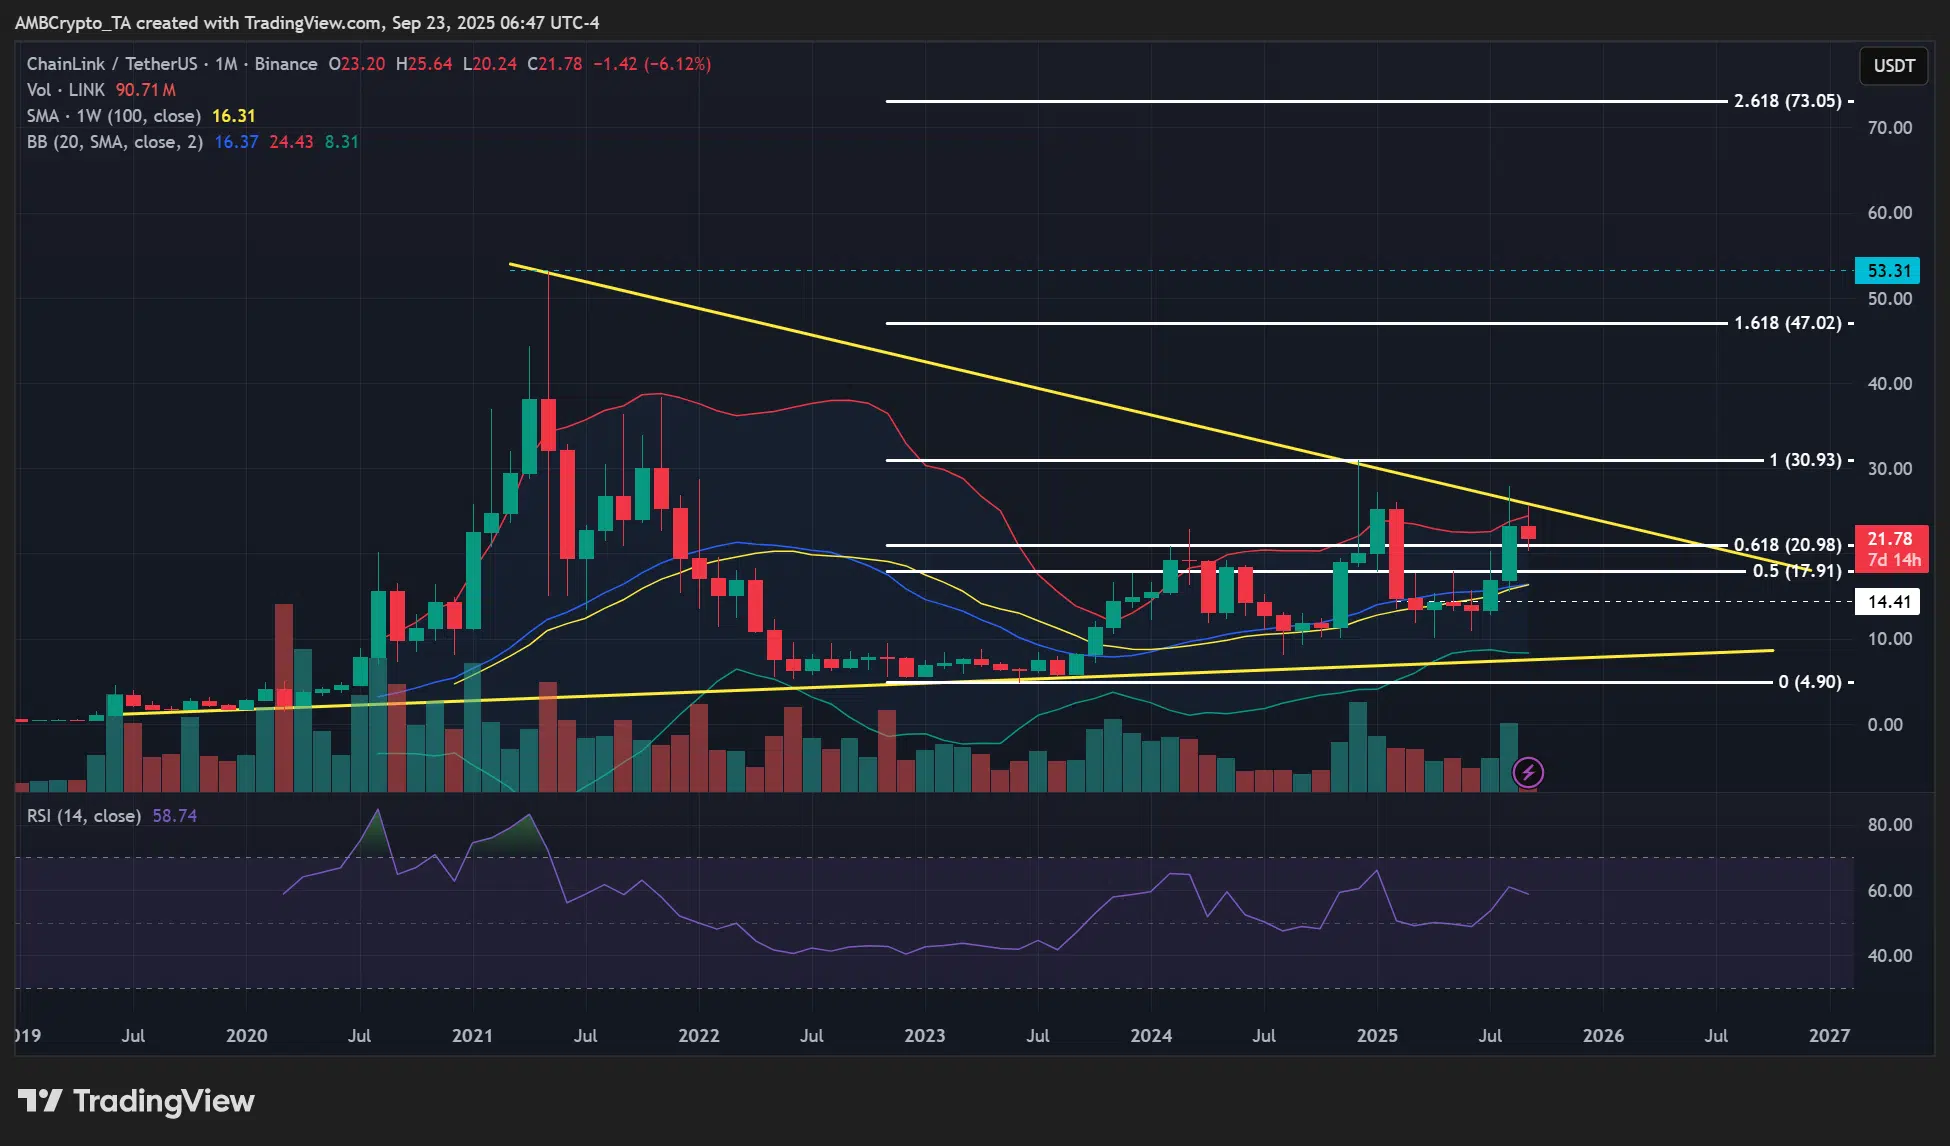The image size is (1950, 1146).
Task: Click the 2024 label on time axis
Action: coord(1151,1036)
